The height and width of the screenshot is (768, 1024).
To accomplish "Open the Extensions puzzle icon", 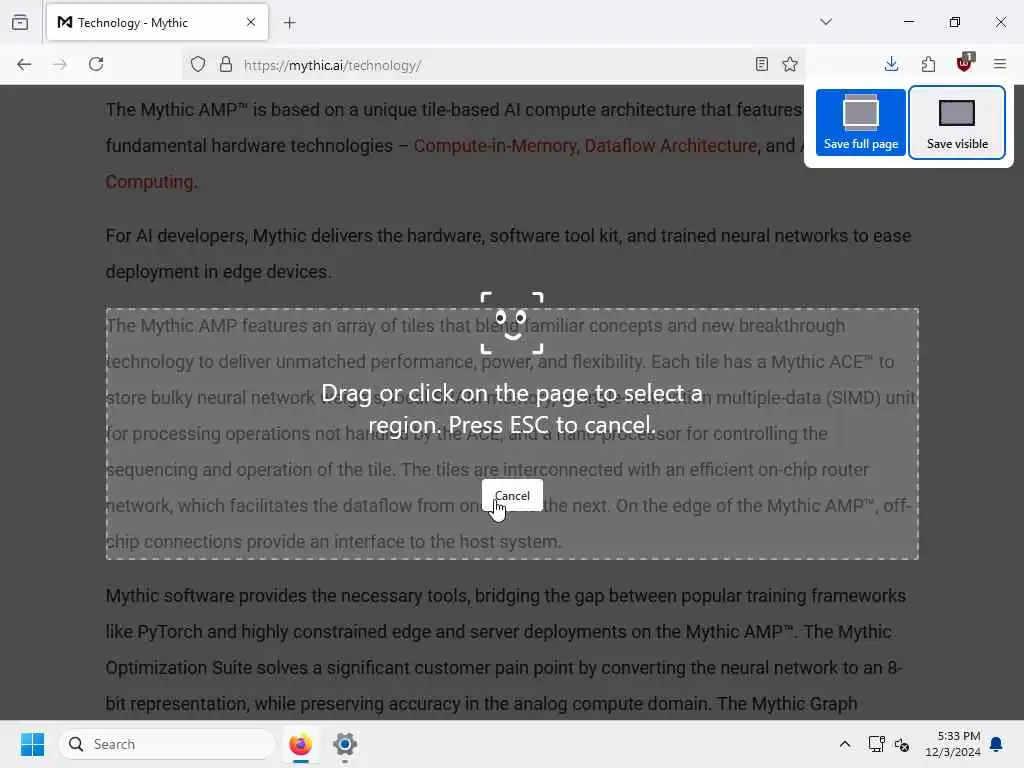I will pyautogui.click(x=928, y=64).
